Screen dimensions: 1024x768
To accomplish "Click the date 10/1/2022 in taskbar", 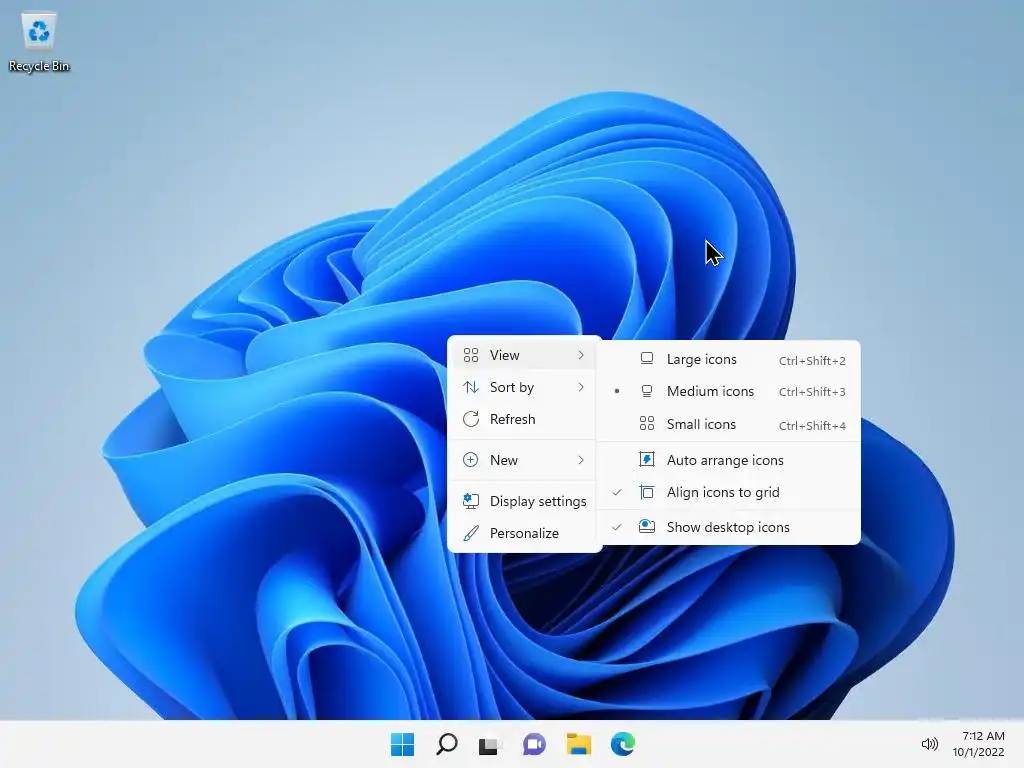I will (978, 752).
